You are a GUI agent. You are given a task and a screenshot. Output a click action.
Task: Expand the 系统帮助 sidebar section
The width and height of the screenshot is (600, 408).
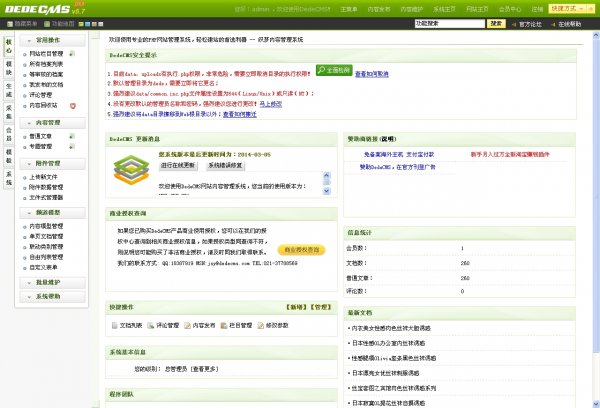coord(52,297)
